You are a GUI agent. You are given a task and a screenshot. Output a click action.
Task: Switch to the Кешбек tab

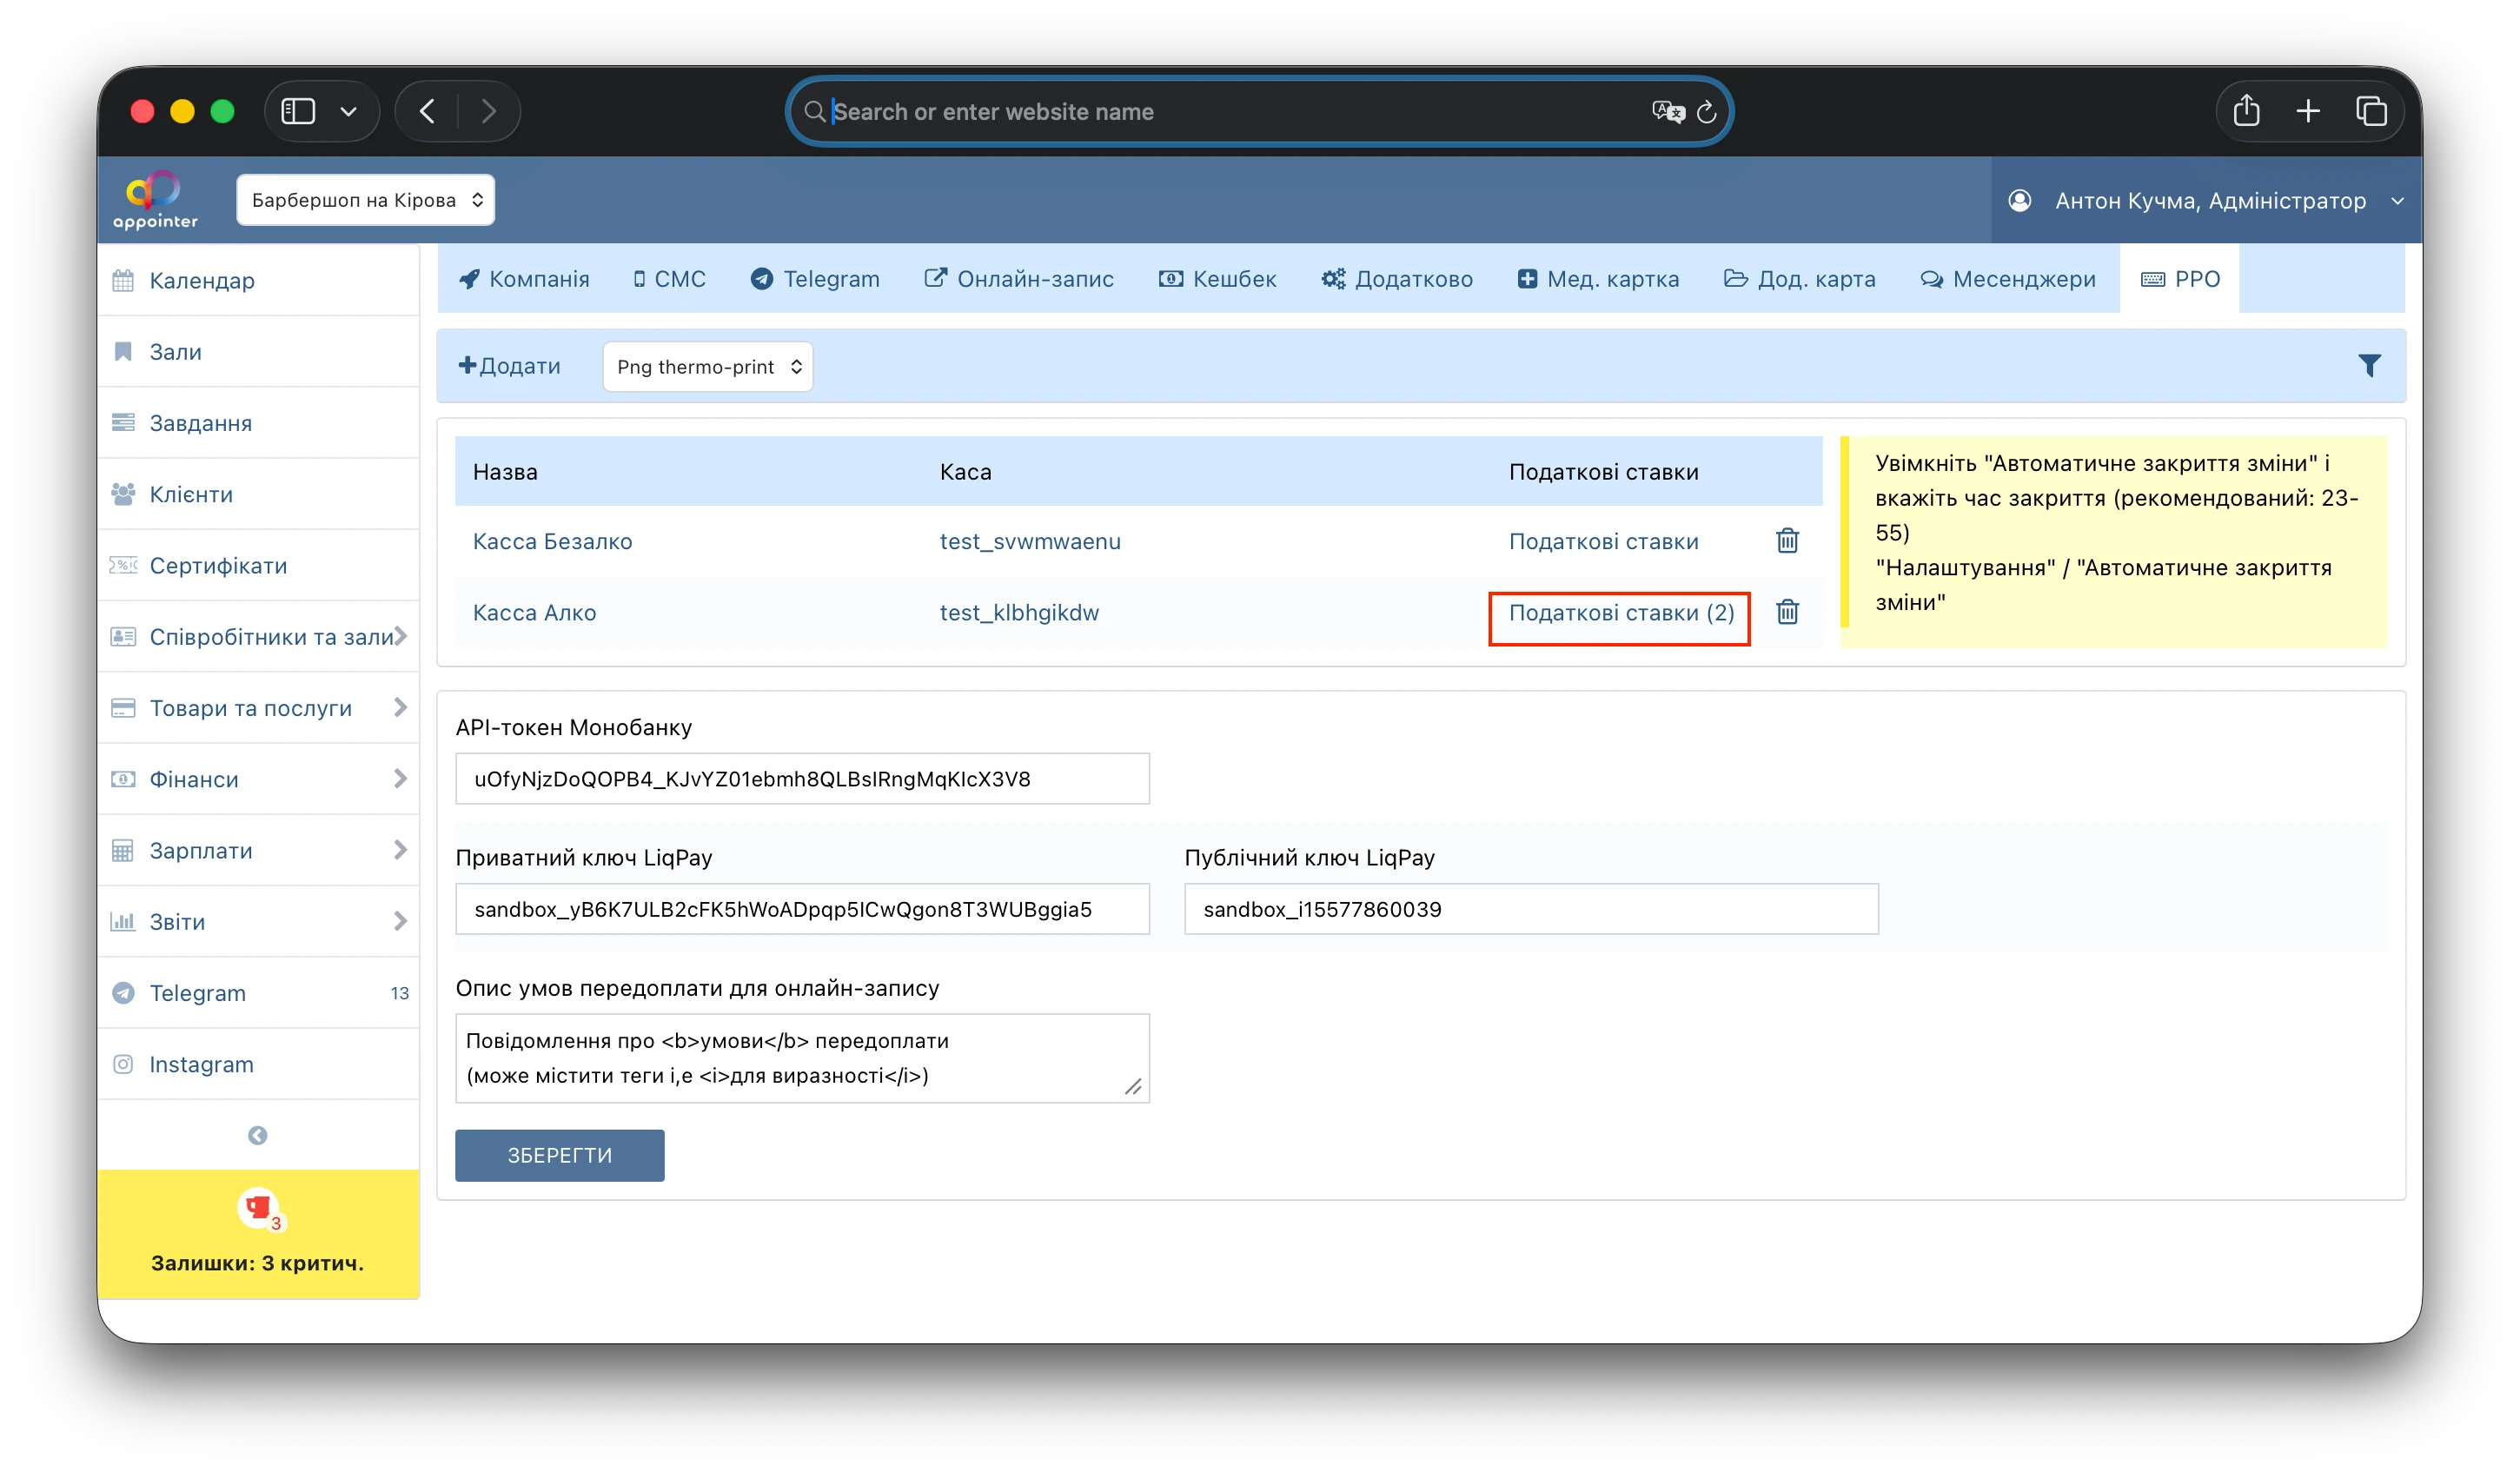coord(1217,278)
